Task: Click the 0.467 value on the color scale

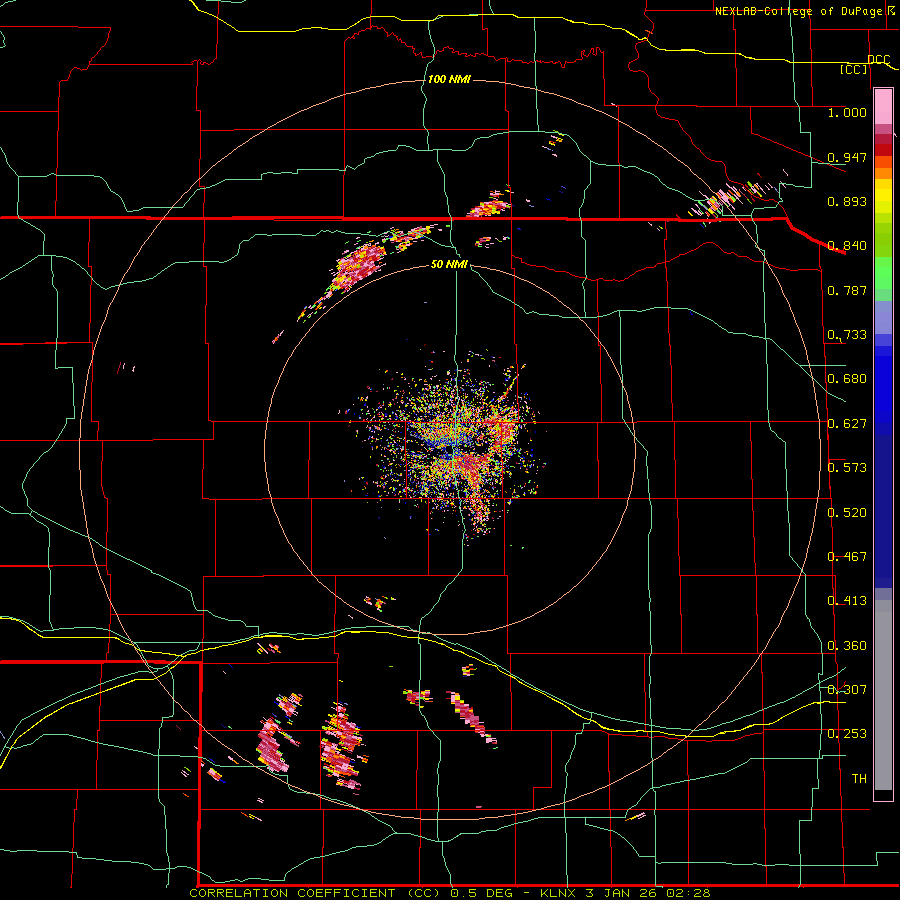Action: (x=847, y=557)
